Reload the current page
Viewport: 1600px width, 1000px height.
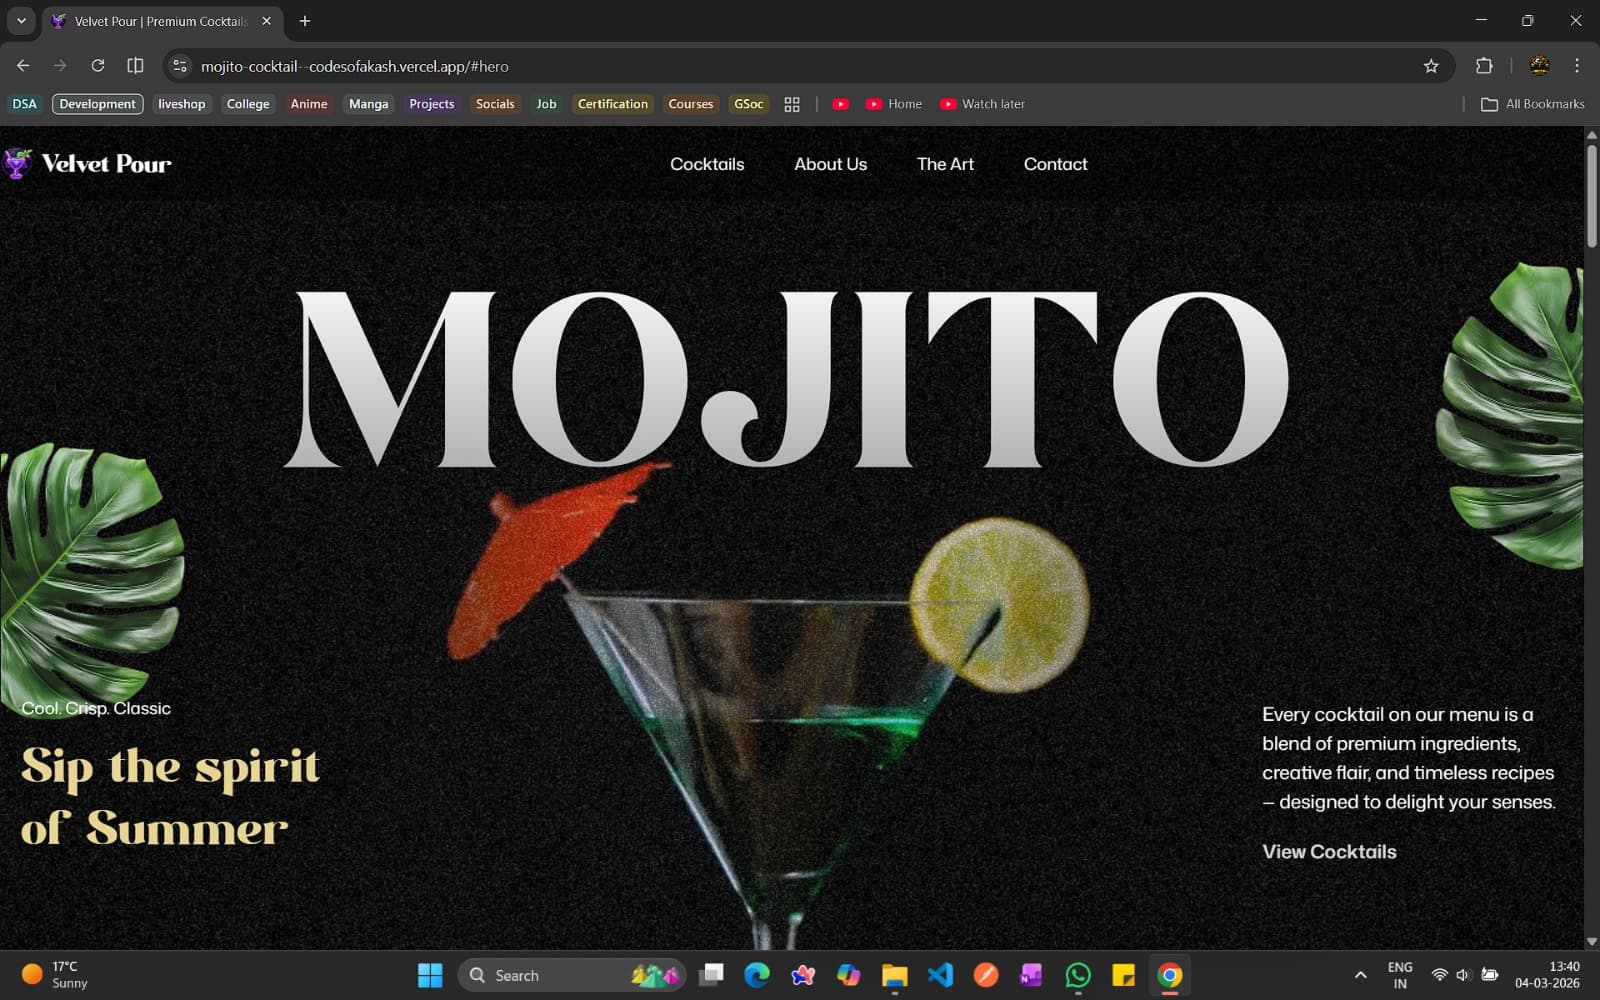pos(98,66)
